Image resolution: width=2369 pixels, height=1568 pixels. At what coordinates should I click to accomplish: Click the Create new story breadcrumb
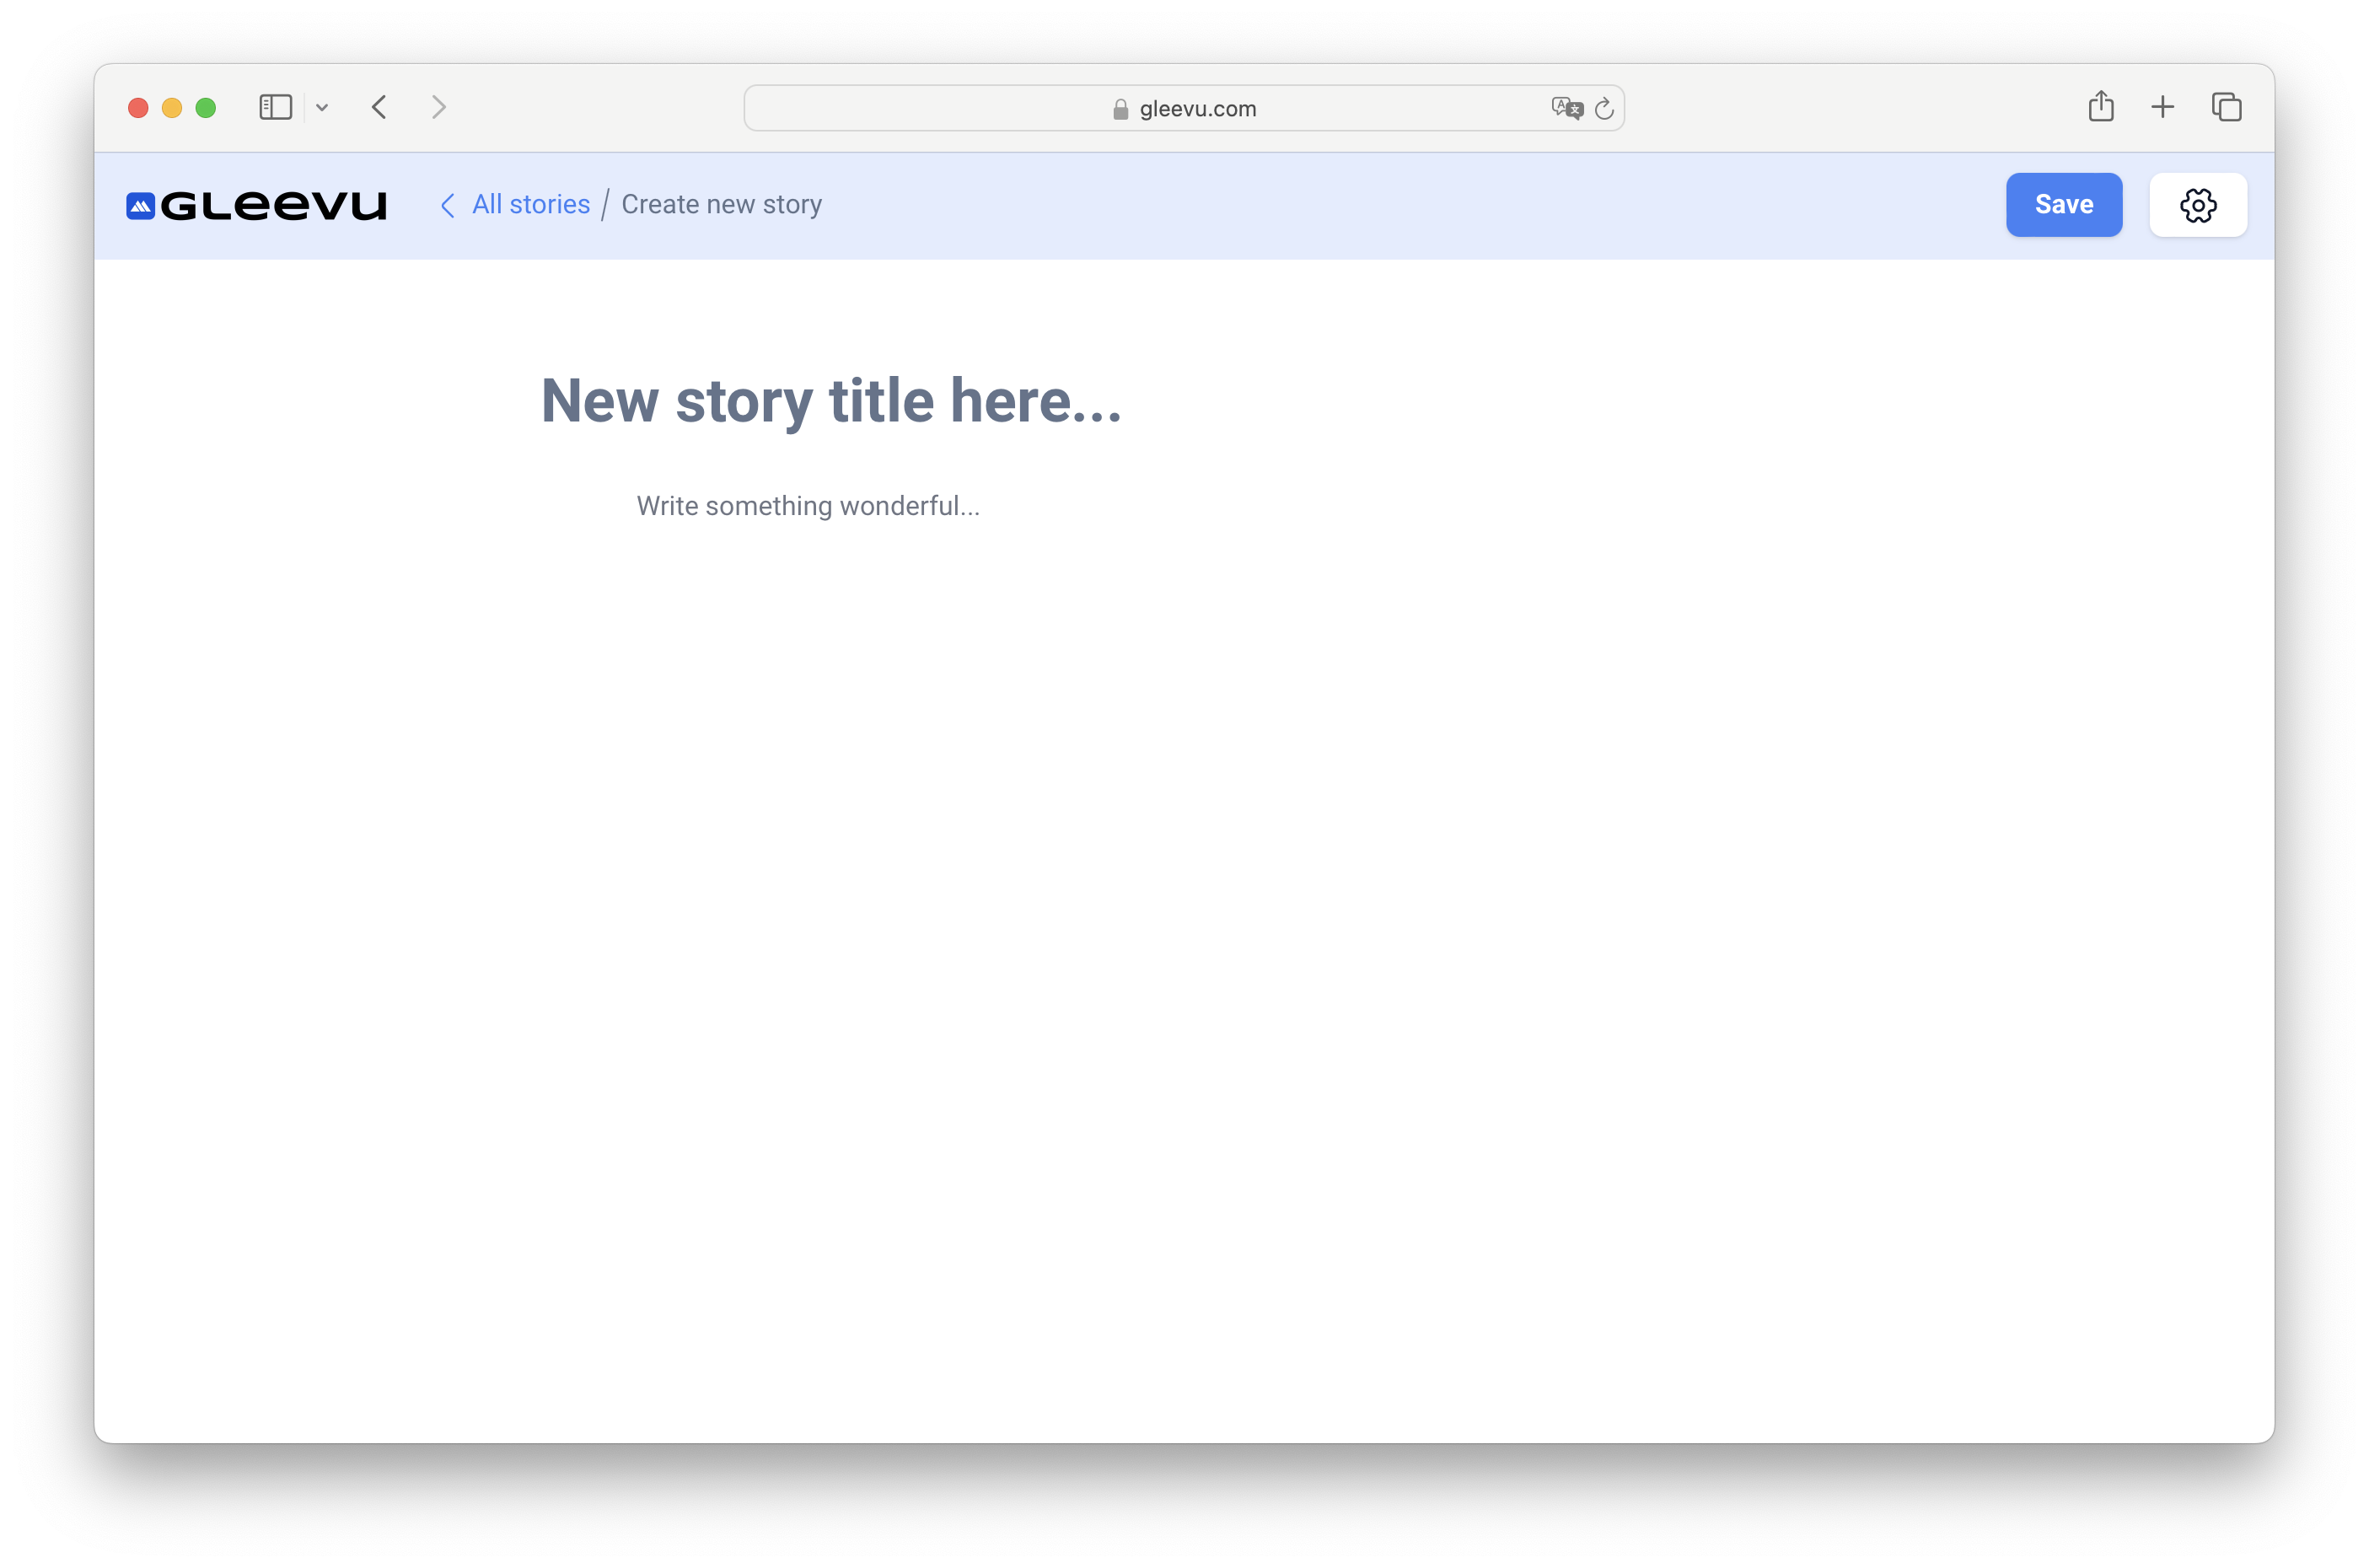tap(721, 204)
